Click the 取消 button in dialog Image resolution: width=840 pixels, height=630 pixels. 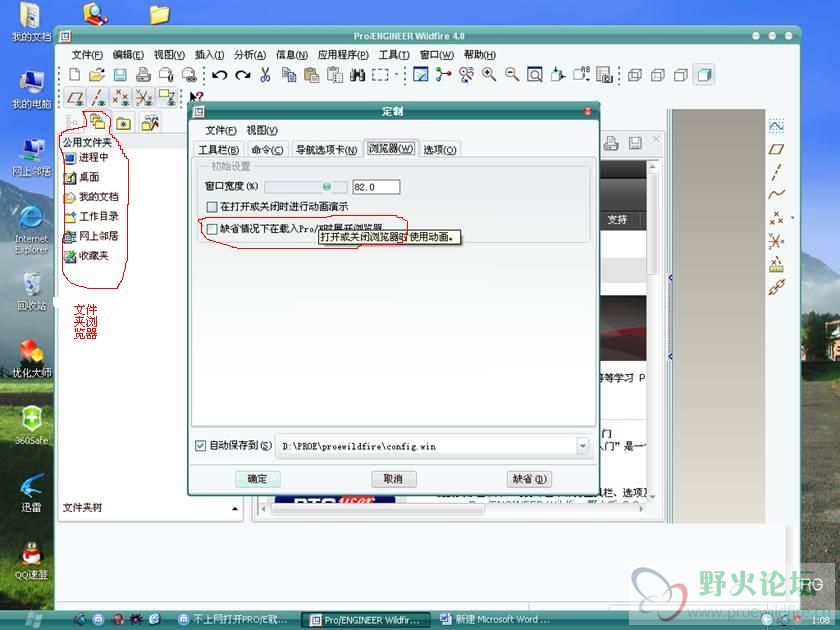[393, 479]
